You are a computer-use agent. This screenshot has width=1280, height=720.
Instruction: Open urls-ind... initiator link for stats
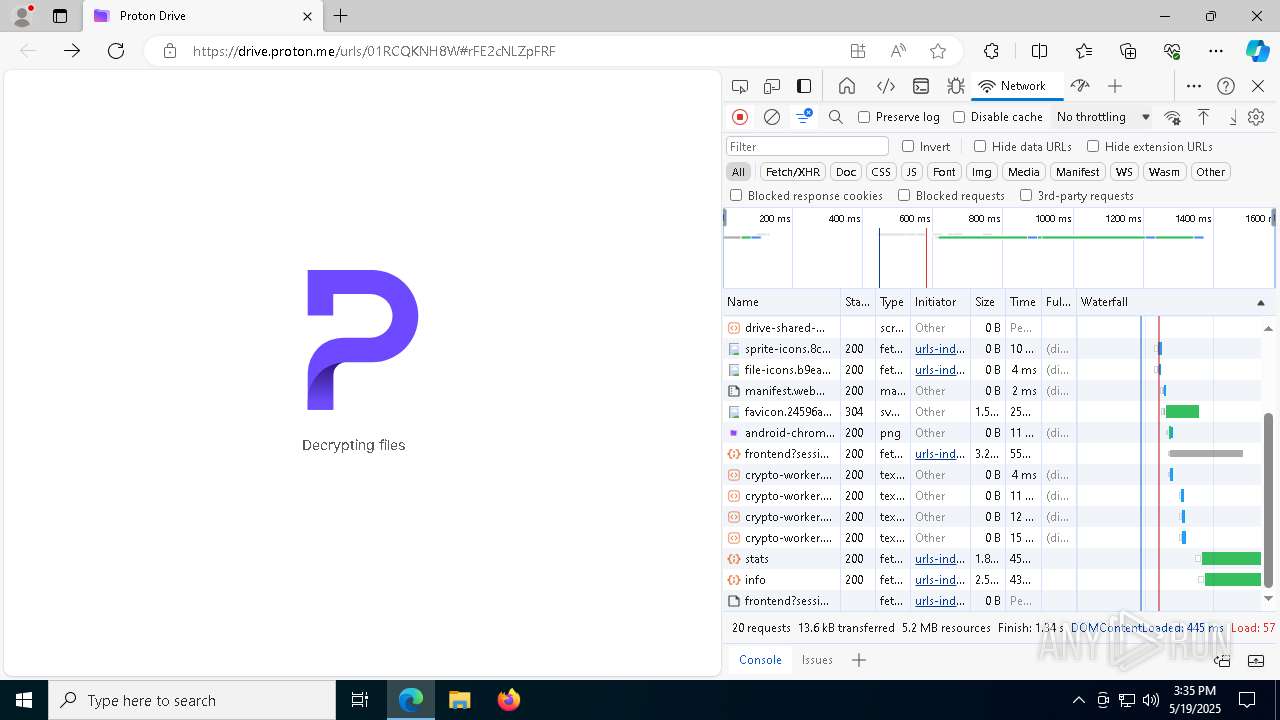[x=939, y=559]
